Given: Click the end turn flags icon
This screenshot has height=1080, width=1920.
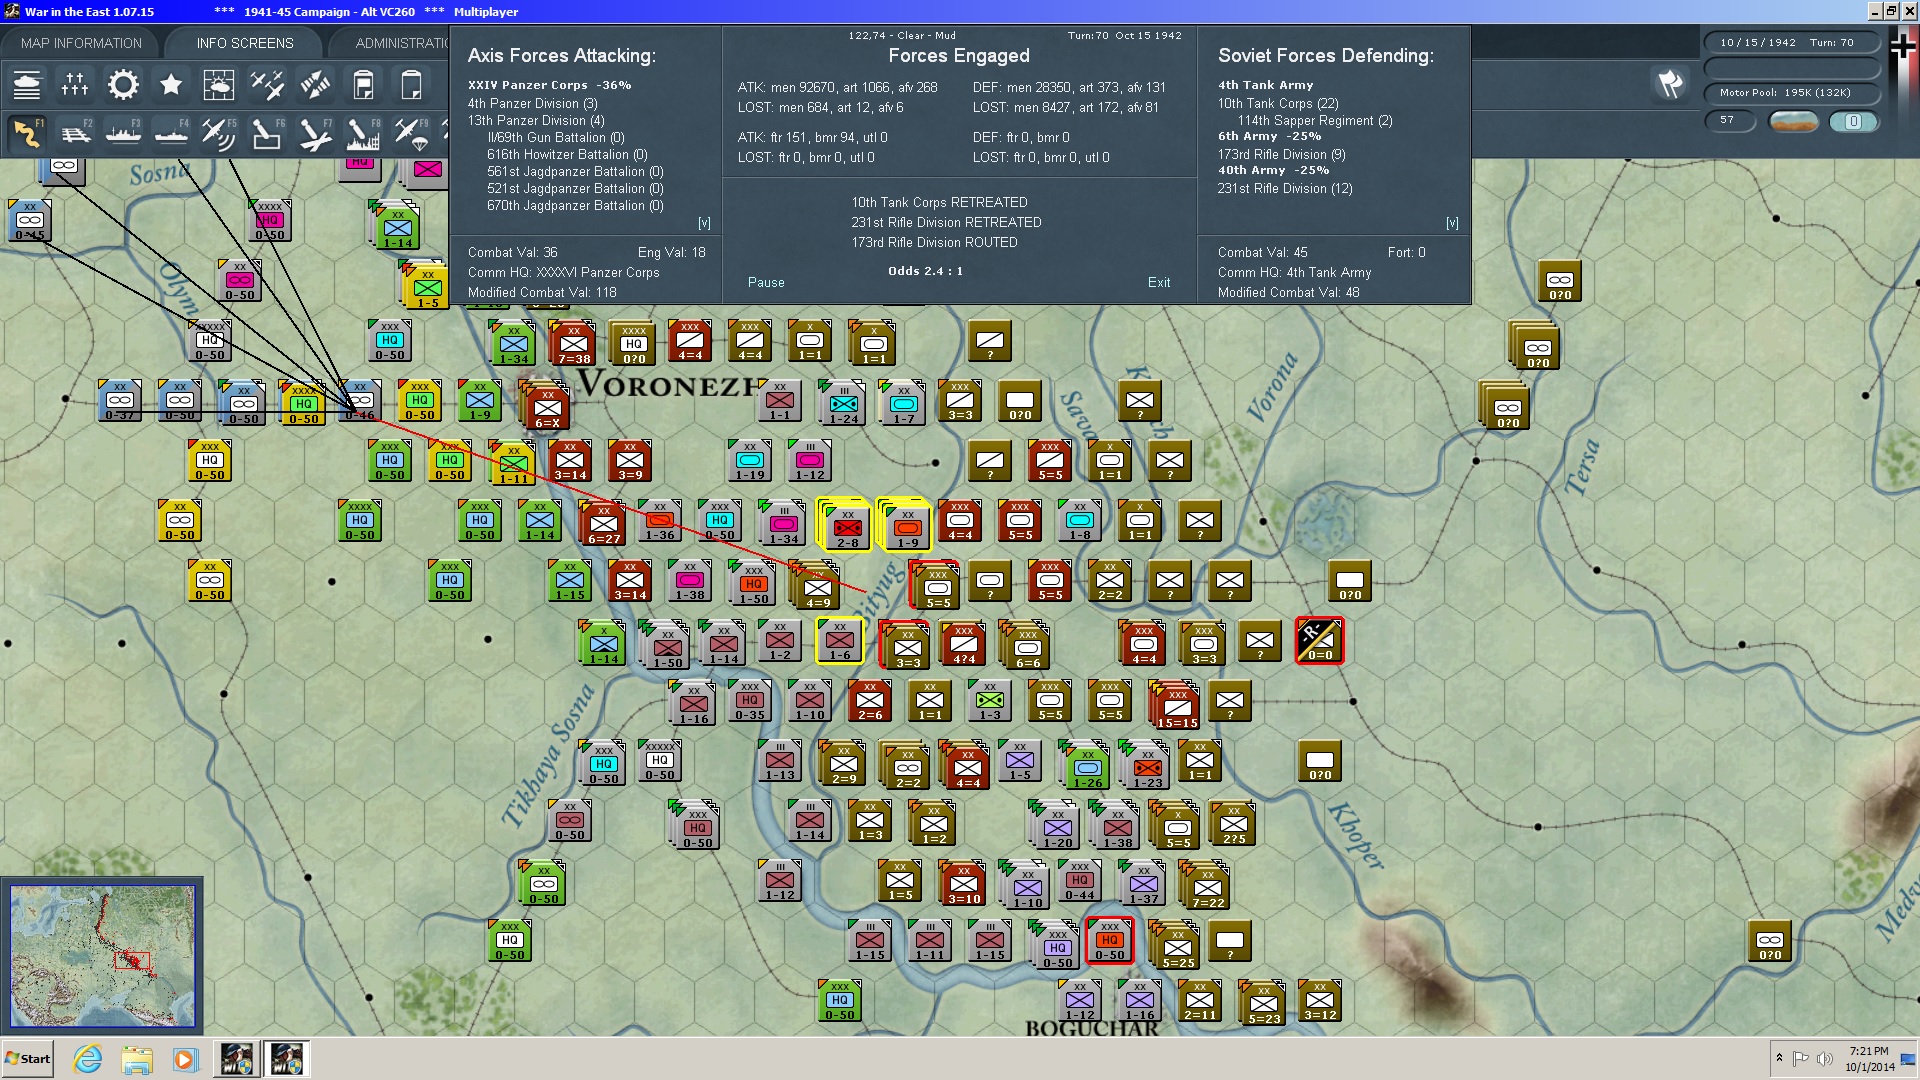Looking at the screenshot, I should click(1670, 84).
